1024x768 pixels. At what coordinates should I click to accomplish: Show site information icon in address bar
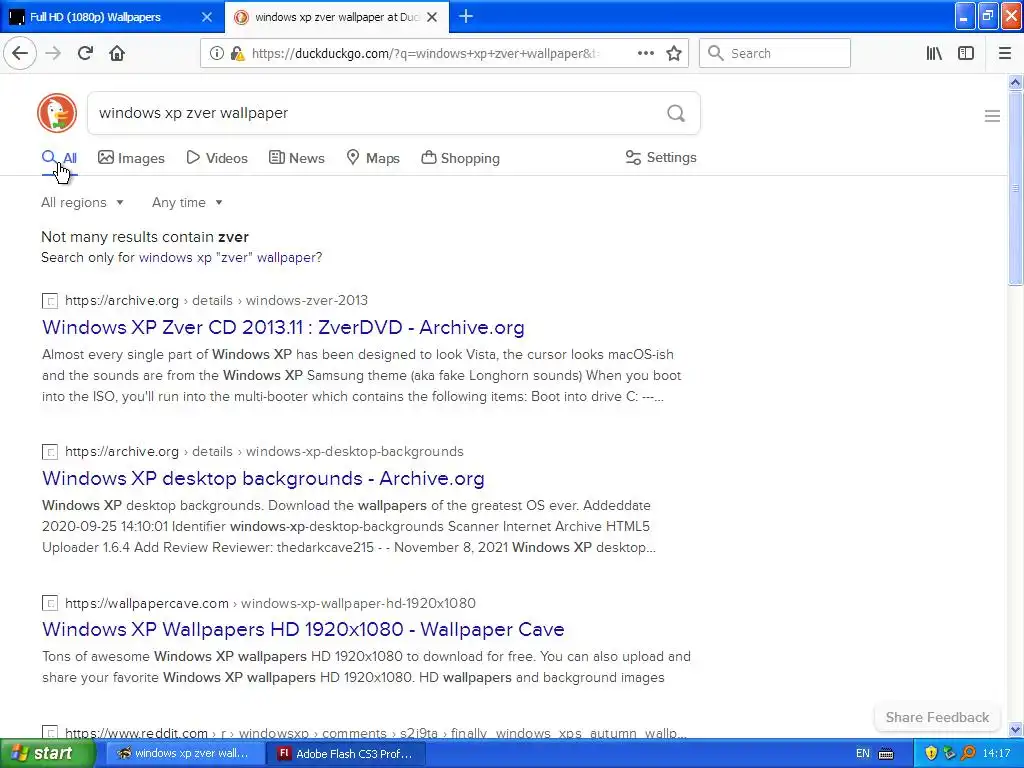coord(217,54)
